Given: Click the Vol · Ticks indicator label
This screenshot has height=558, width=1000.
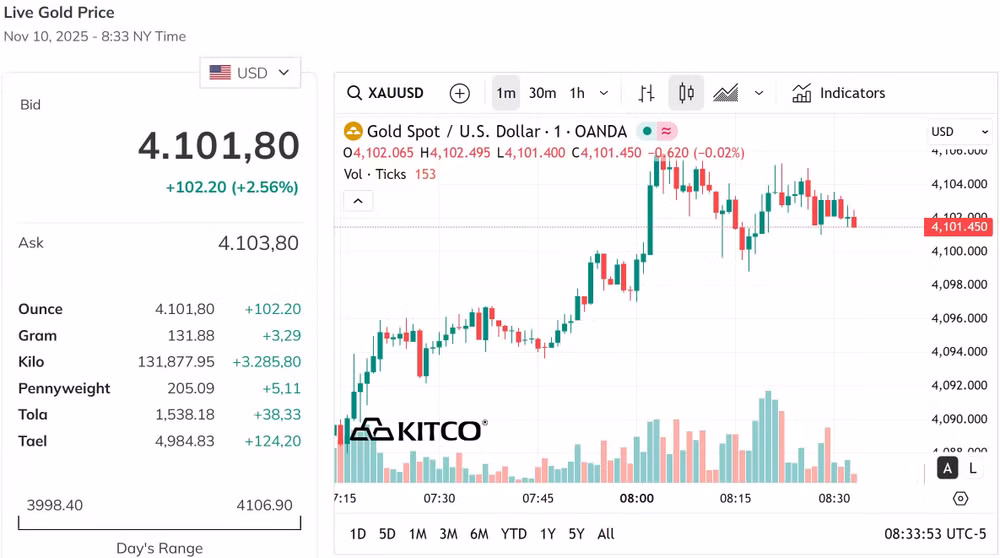Looking at the screenshot, I should (x=375, y=174).
